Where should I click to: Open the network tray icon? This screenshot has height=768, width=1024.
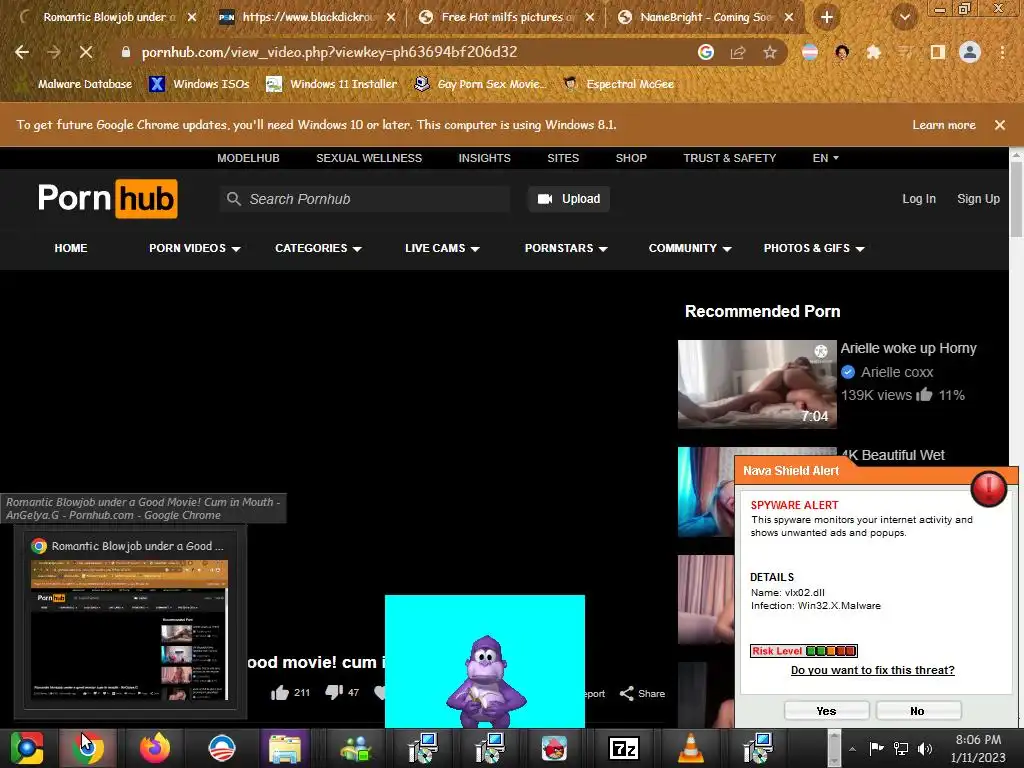tap(901, 748)
